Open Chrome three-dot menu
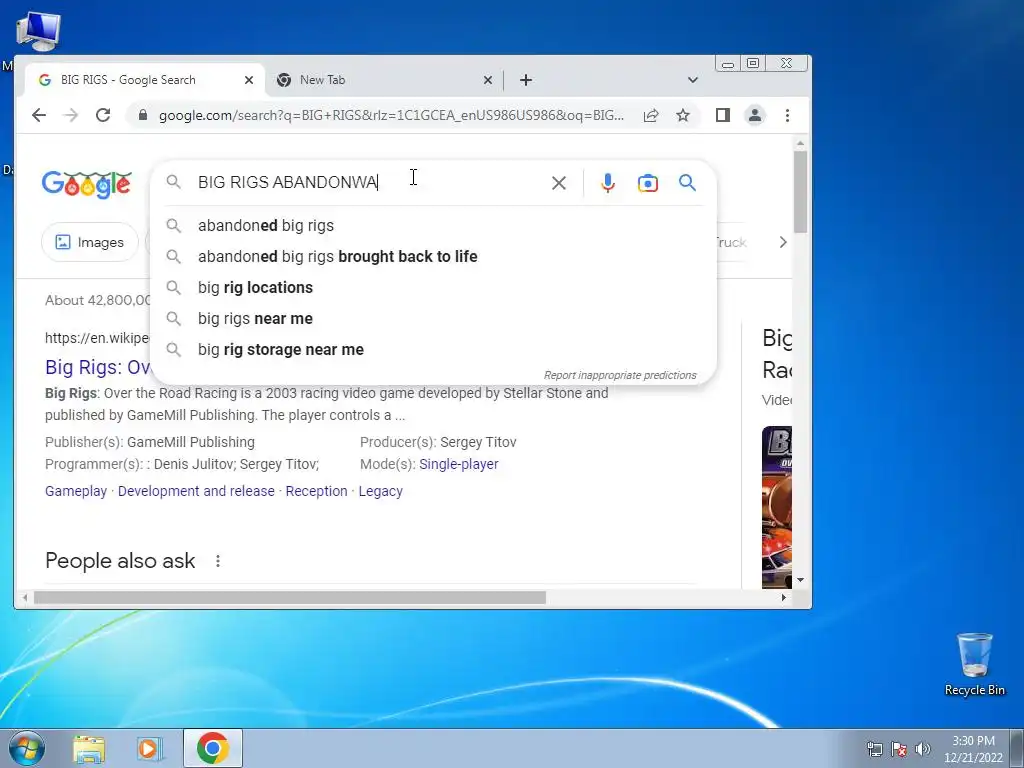Viewport: 1024px width, 768px height. pyautogui.click(x=788, y=116)
